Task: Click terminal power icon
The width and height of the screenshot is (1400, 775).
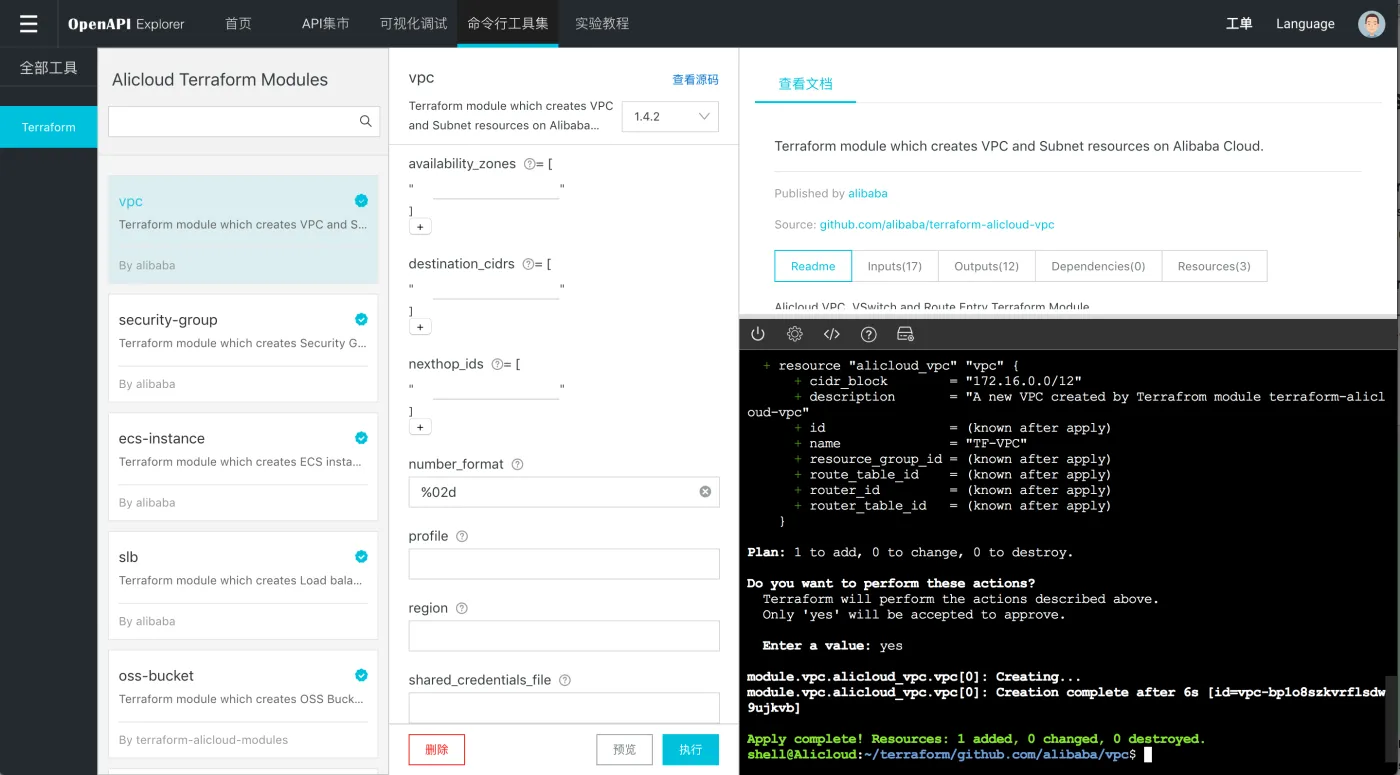Action: (758, 334)
